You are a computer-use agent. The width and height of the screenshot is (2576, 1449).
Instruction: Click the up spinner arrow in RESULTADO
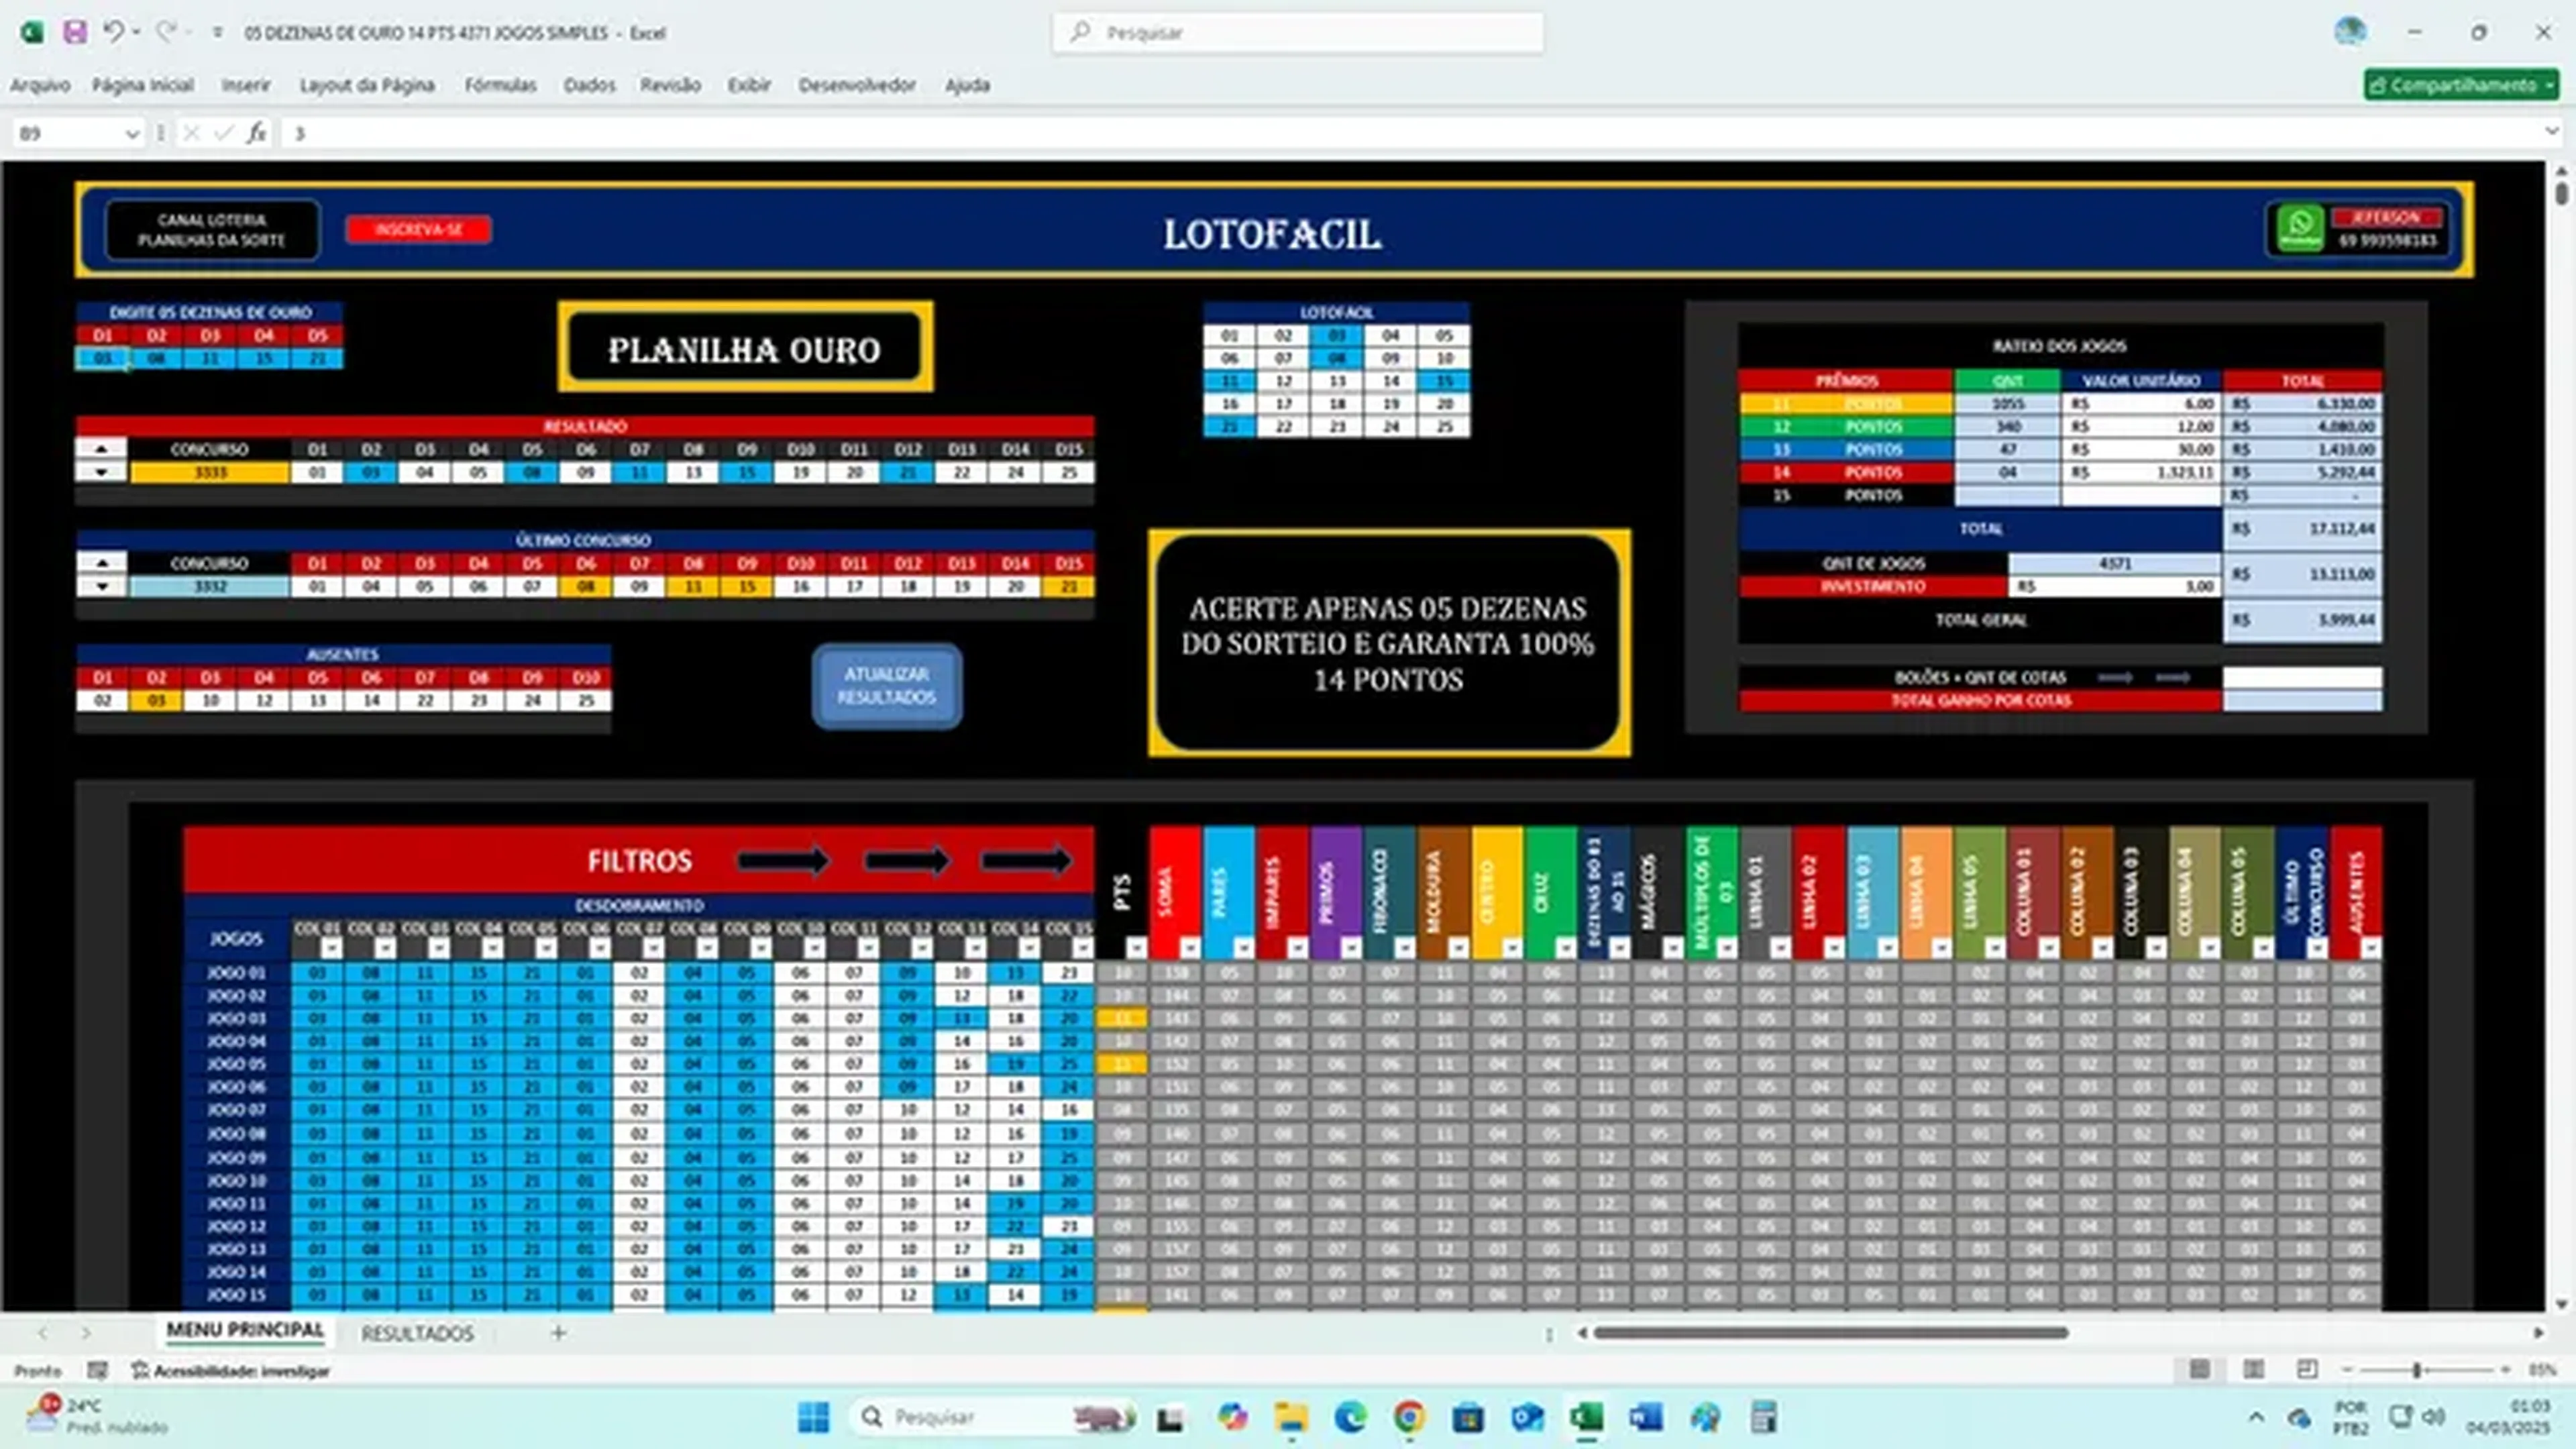(x=101, y=449)
